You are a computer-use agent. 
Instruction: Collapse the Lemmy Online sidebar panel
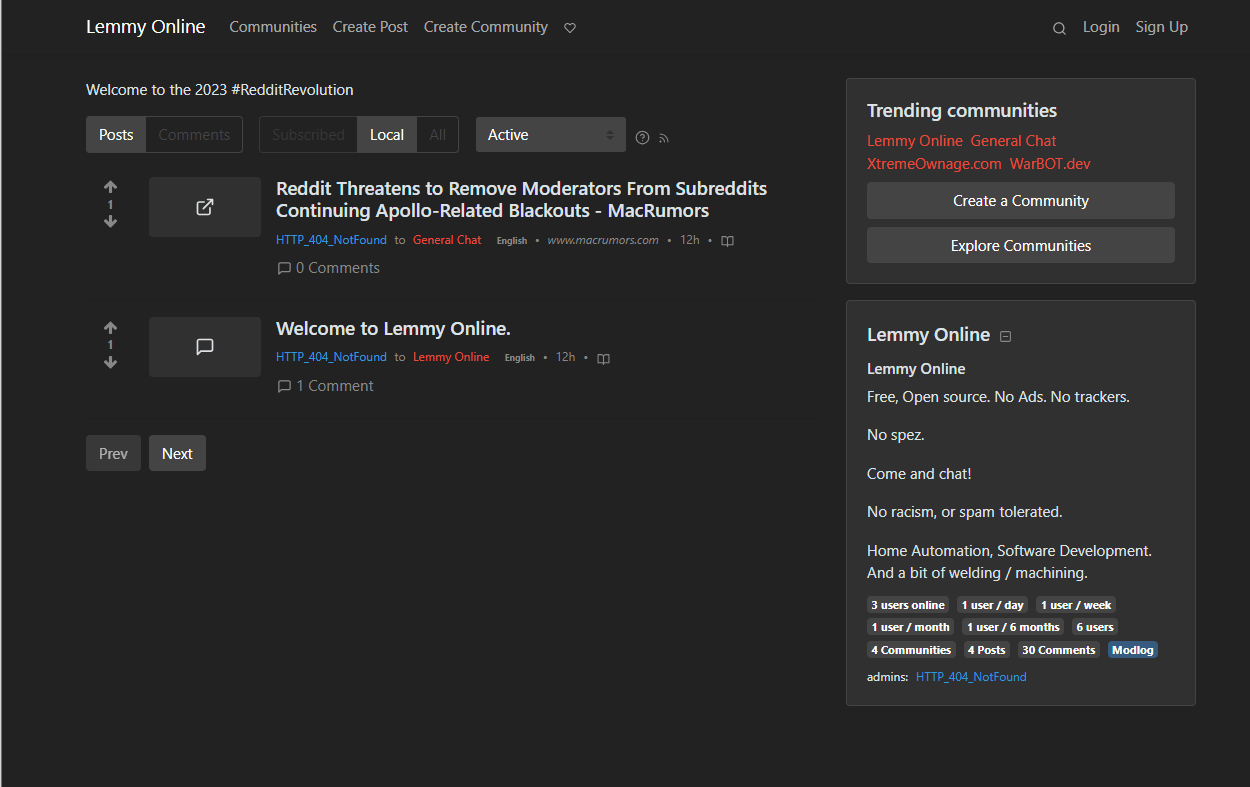point(1006,336)
